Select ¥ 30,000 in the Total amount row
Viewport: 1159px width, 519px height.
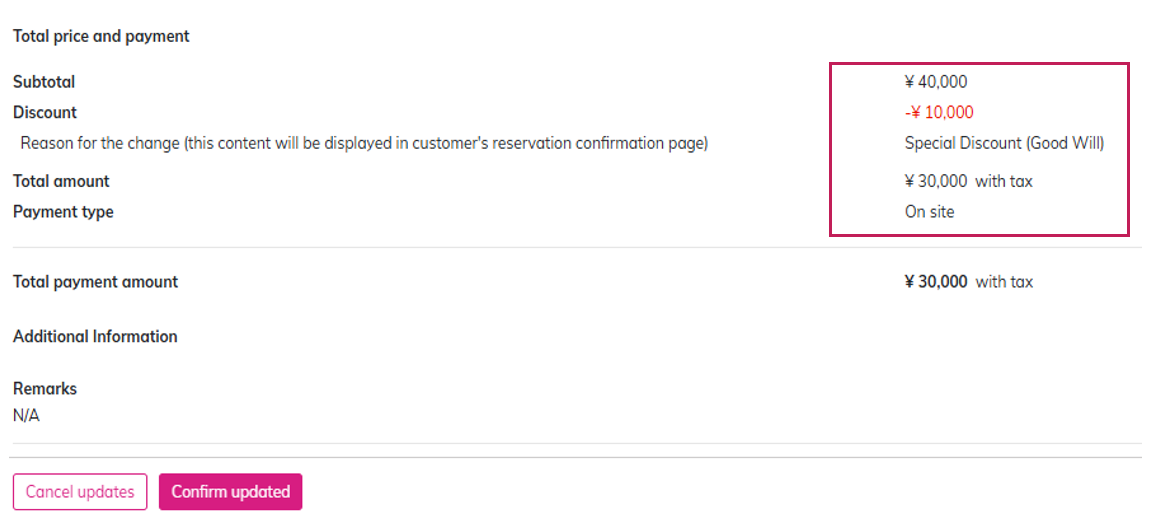pos(936,181)
